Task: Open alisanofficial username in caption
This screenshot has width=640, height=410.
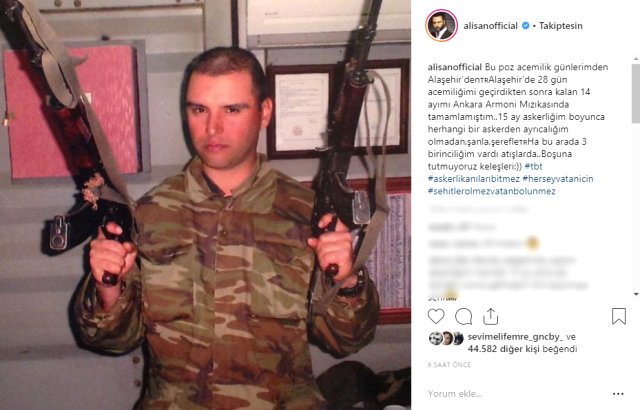Action: click(455, 67)
